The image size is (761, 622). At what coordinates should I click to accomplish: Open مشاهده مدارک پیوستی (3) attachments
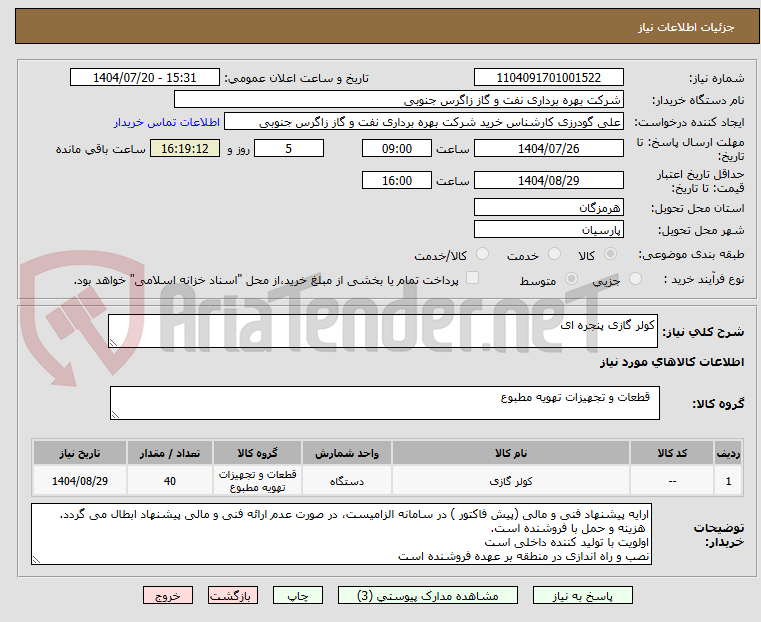tap(428, 595)
